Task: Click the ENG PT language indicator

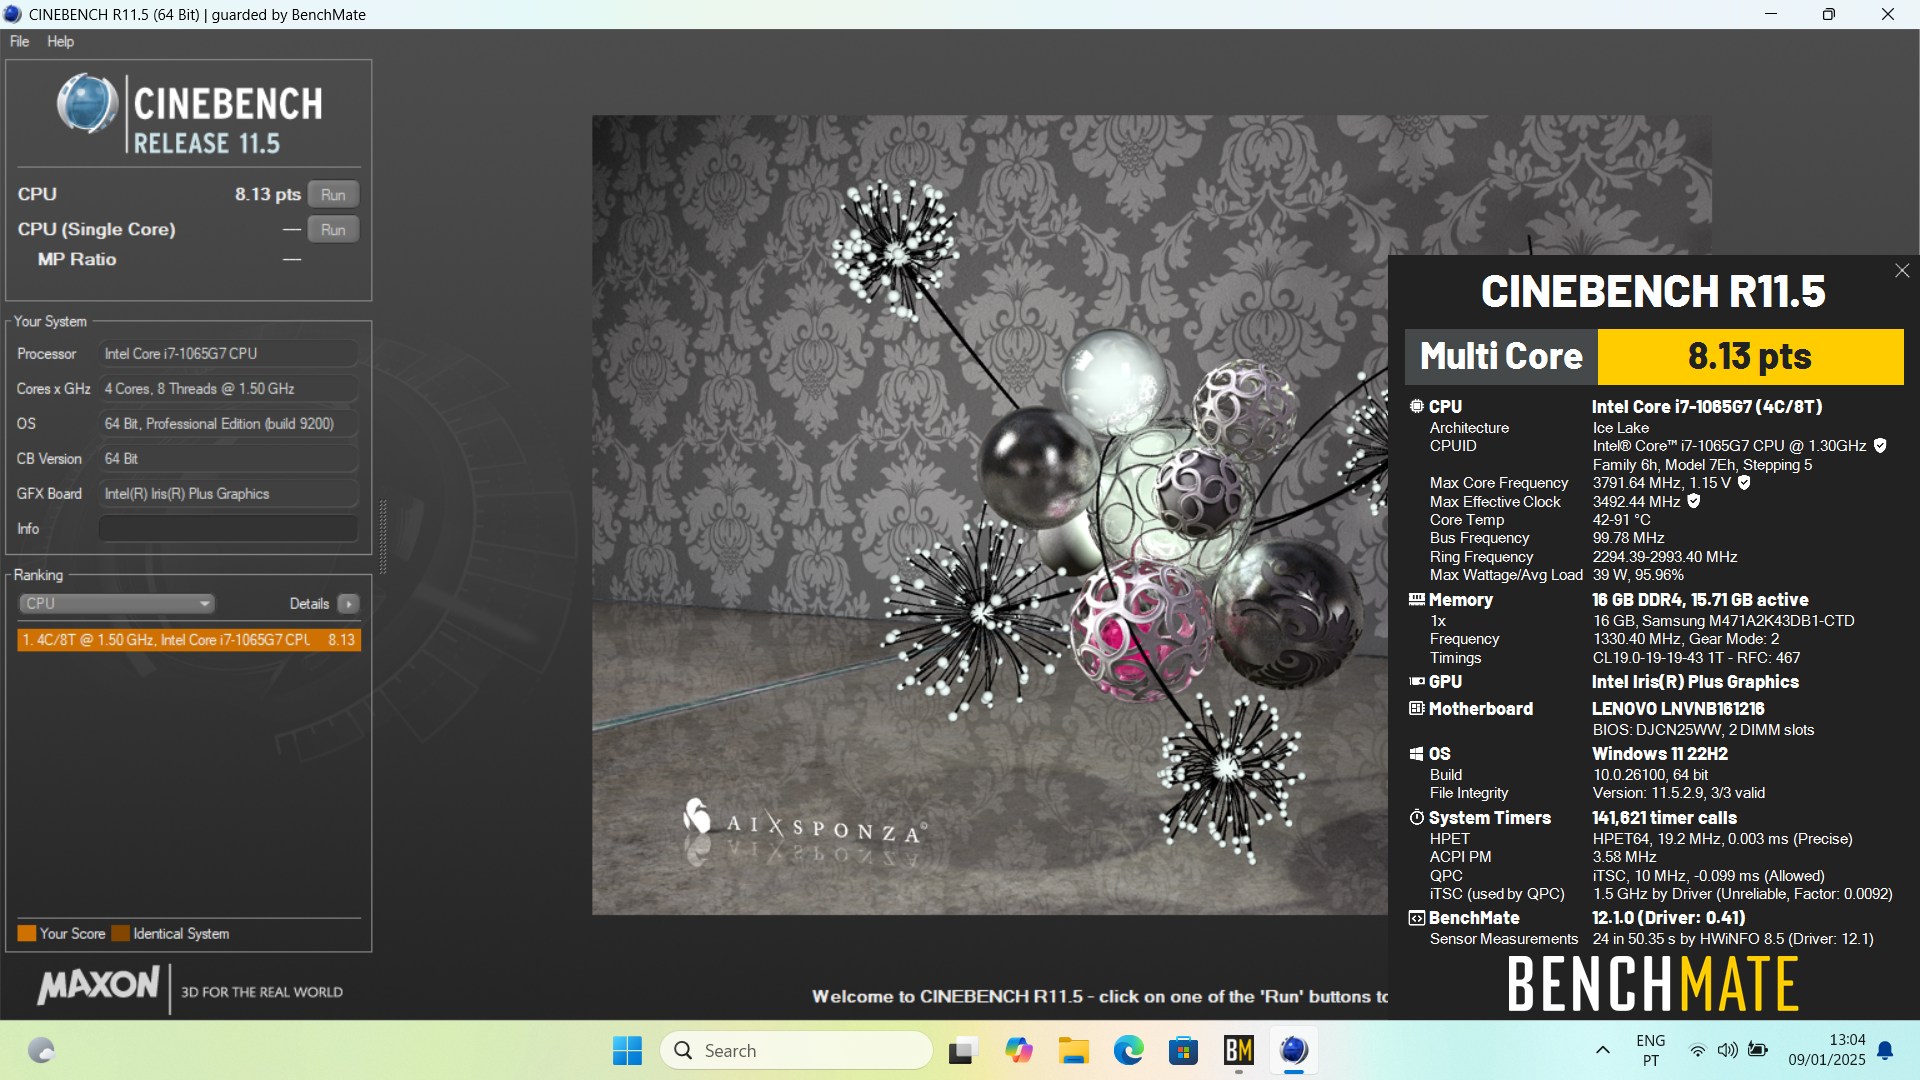Action: (x=1651, y=1050)
